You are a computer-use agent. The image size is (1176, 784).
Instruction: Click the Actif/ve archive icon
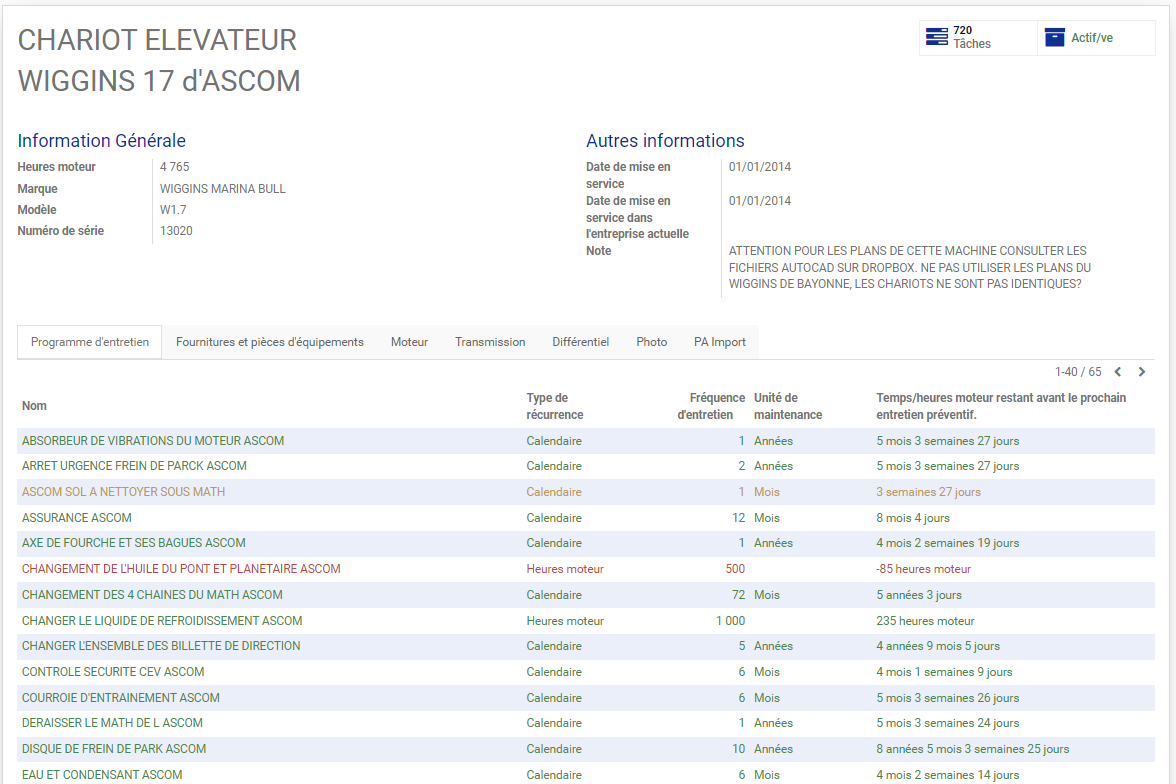click(x=1054, y=38)
